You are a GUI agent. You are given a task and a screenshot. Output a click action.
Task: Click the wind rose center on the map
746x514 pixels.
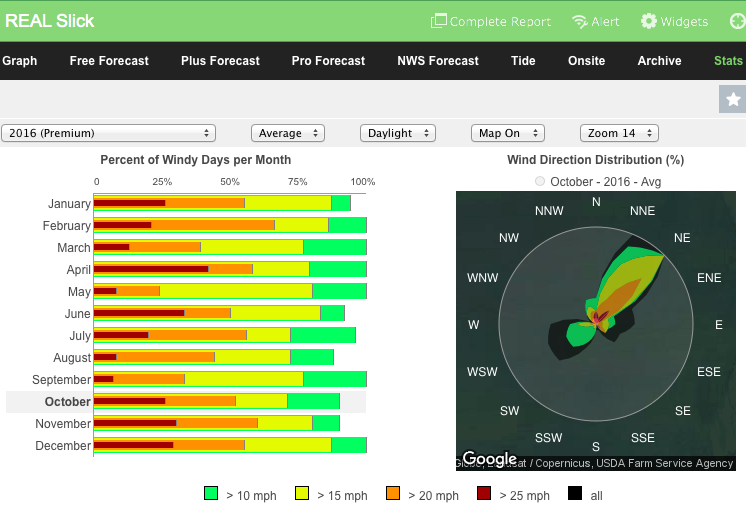(596, 324)
